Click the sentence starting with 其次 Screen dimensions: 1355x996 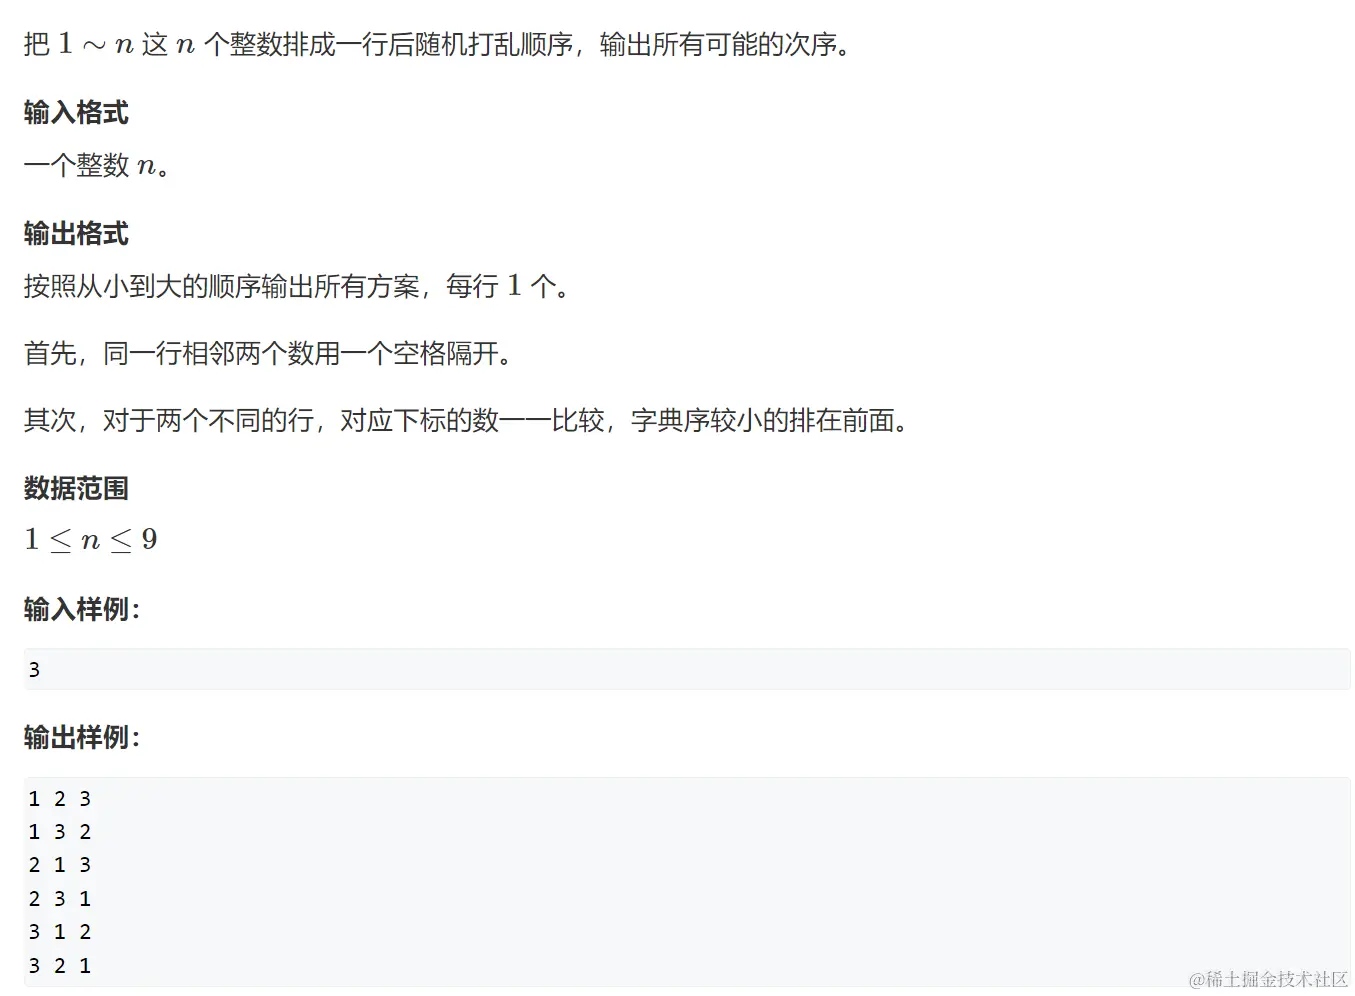pyautogui.click(x=466, y=421)
